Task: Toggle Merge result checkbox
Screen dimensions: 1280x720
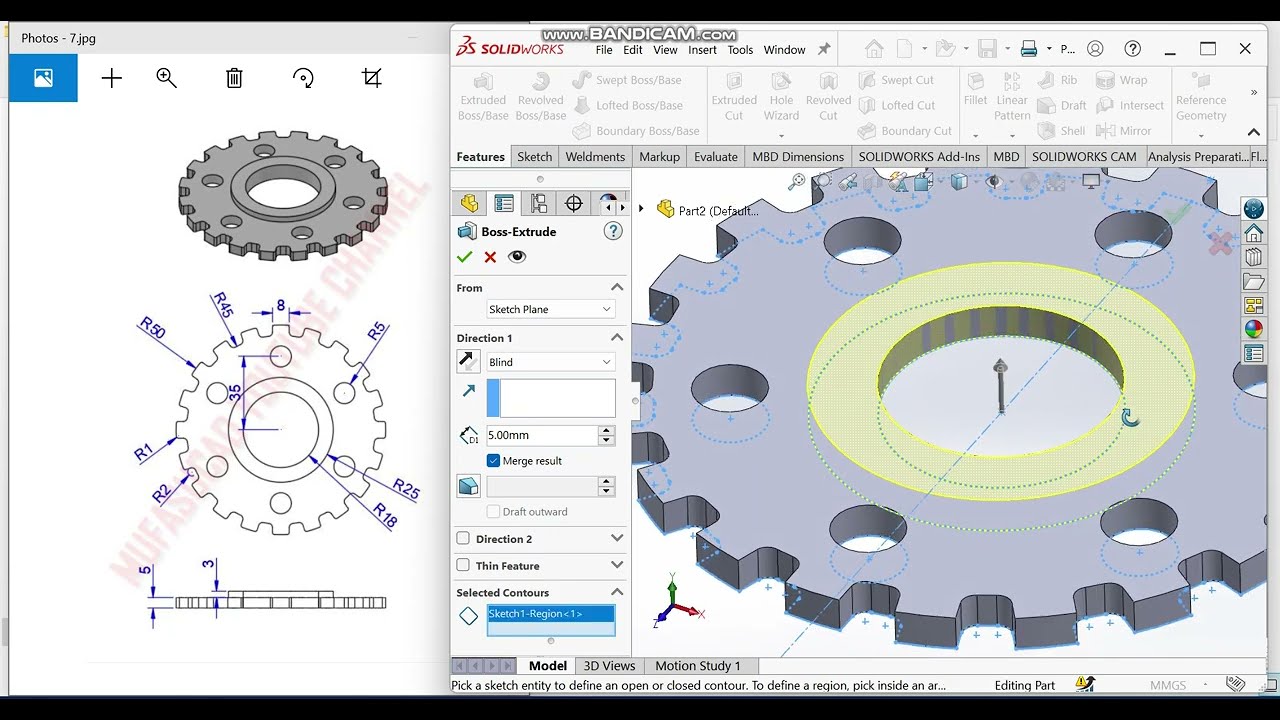Action: (493, 461)
